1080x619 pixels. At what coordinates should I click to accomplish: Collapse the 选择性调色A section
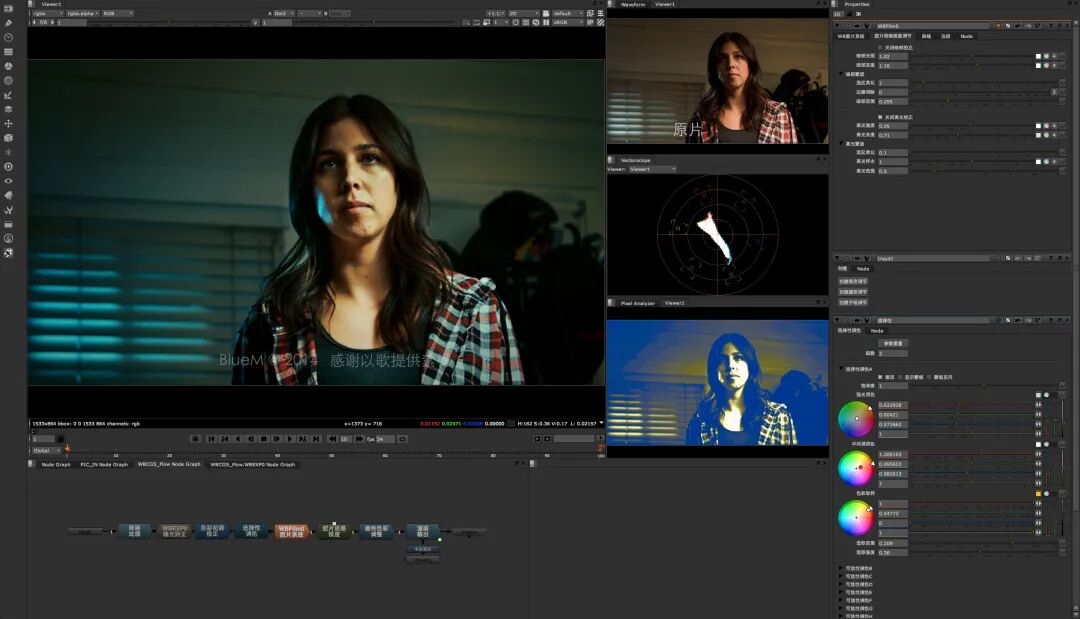(841, 369)
